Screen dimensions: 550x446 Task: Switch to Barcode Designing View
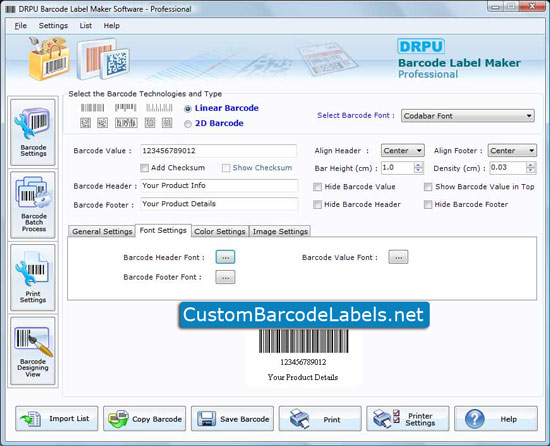(x=33, y=351)
